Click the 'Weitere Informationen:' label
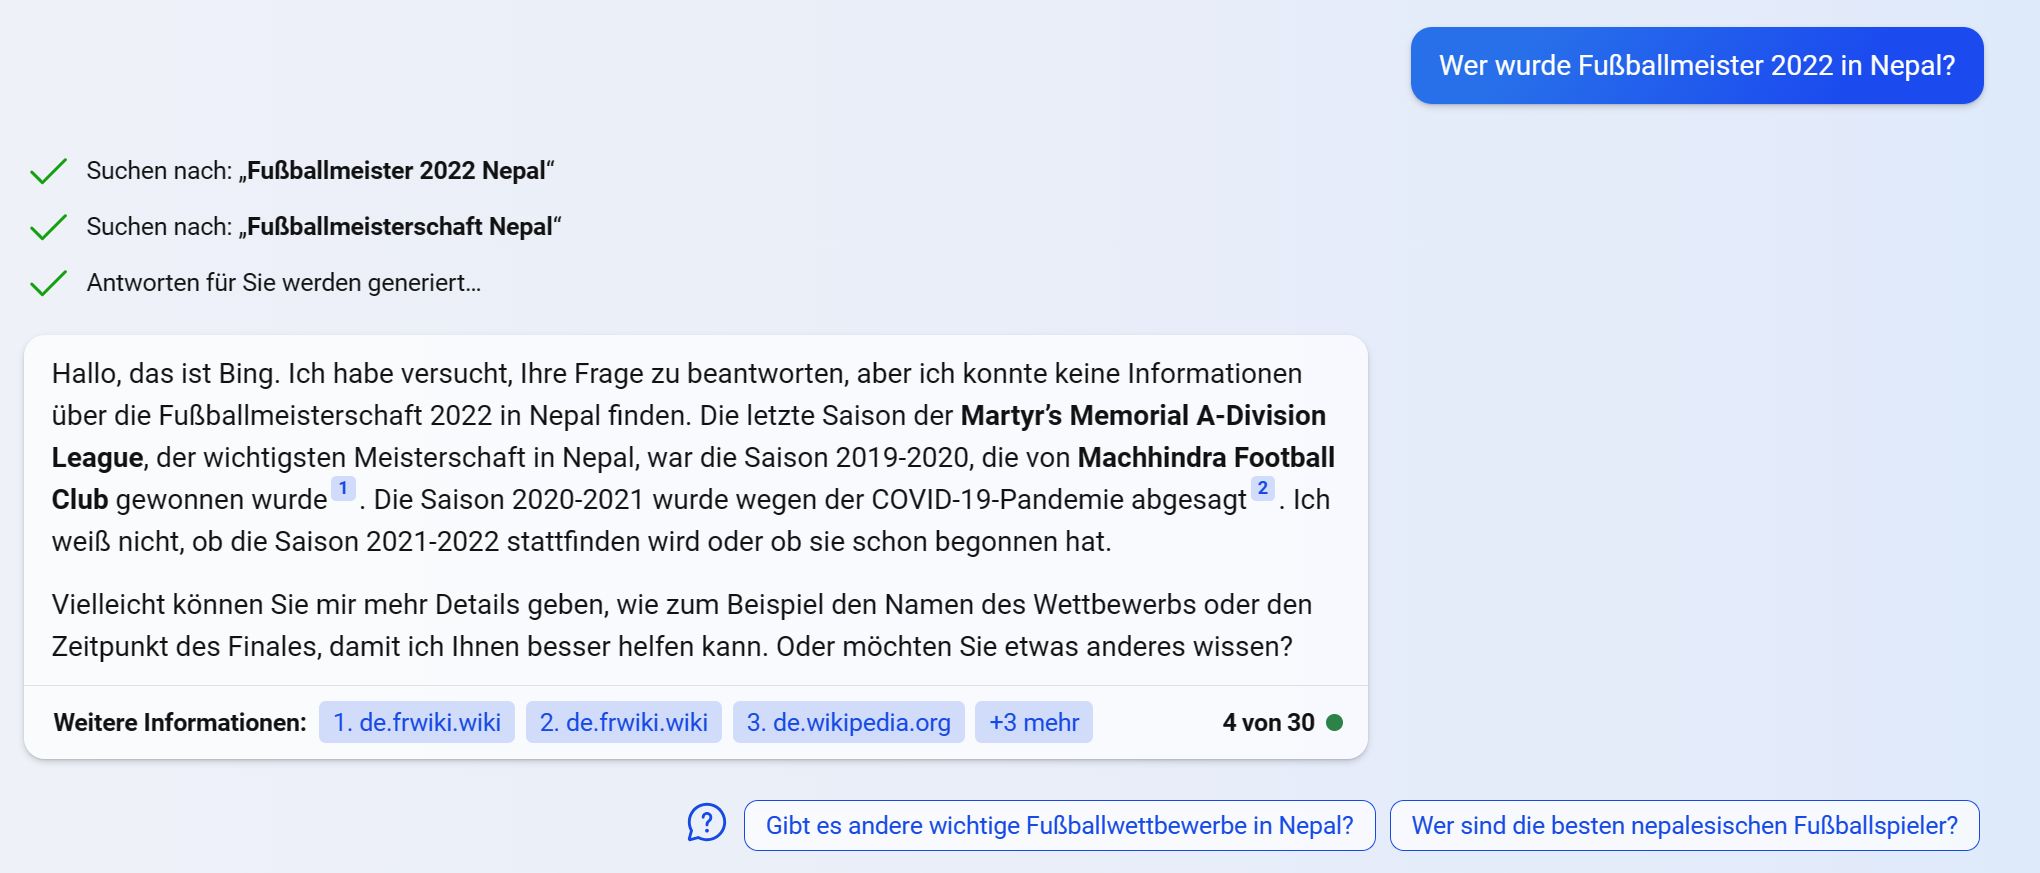 click(180, 722)
